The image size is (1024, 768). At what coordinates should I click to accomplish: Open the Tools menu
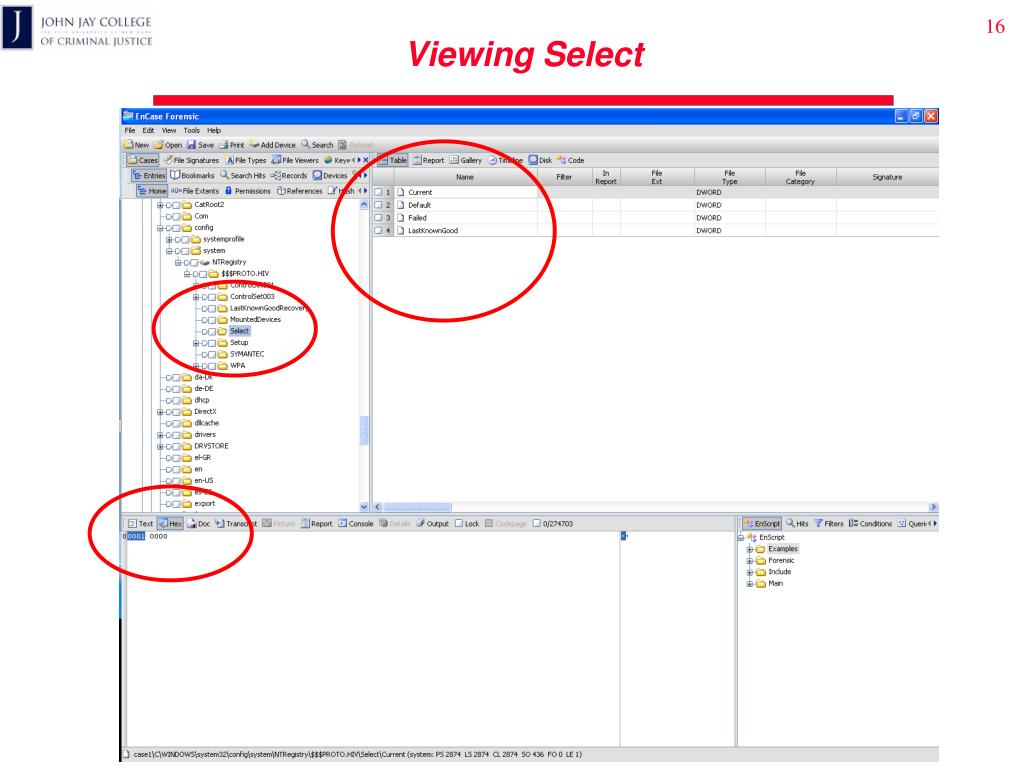click(x=191, y=131)
